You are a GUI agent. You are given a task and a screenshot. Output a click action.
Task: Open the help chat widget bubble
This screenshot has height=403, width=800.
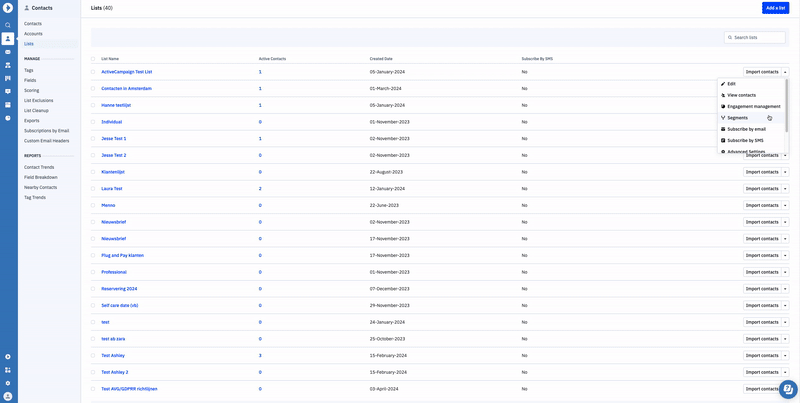[x=788, y=389]
